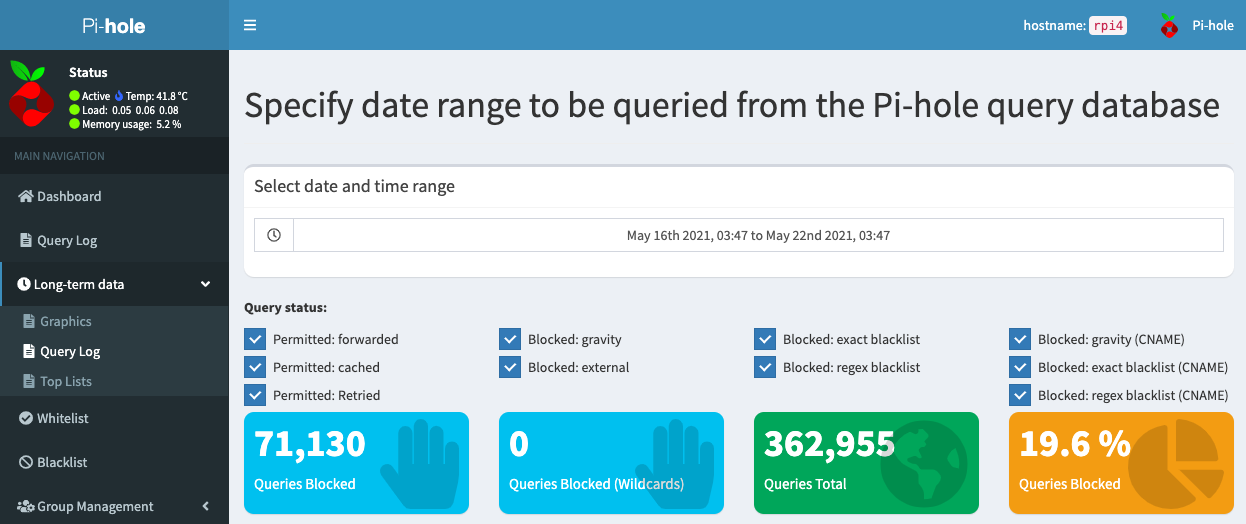Collapse the Long-term data chevron
The height and width of the screenshot is (524, 1246).
pos(206,284)
